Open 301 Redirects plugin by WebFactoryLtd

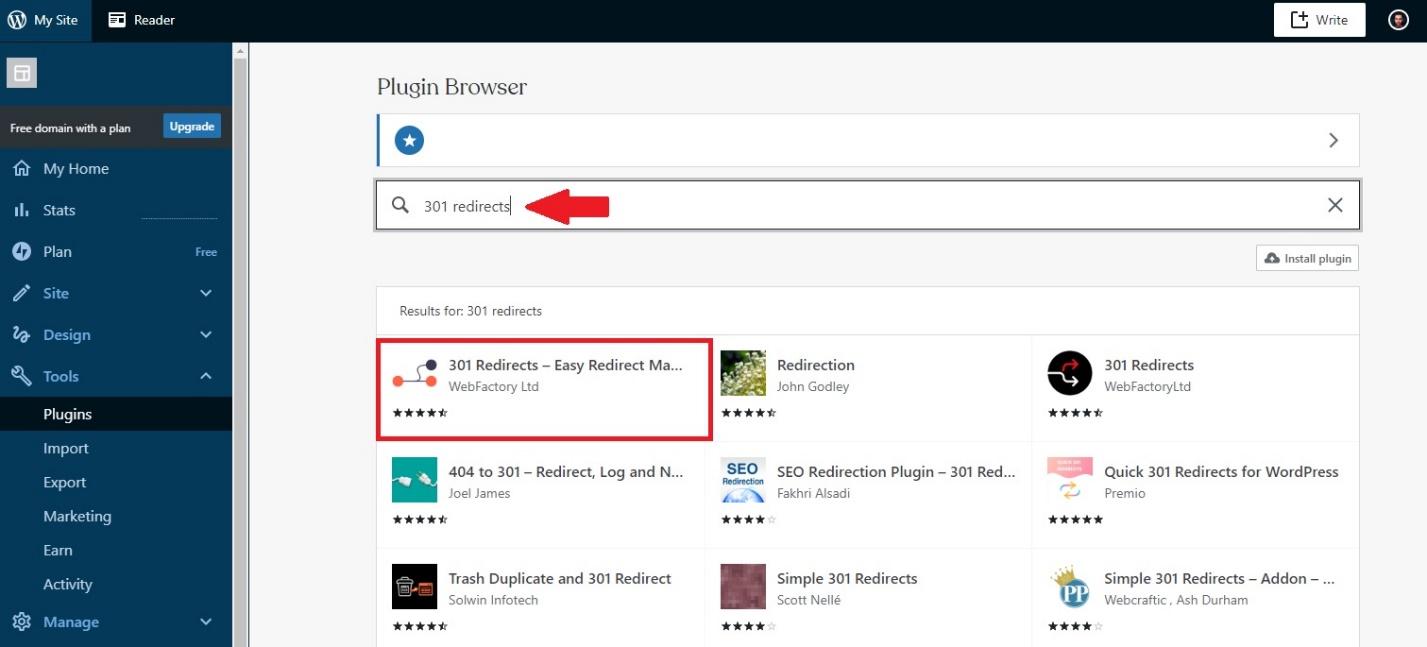click(1195, 388)
